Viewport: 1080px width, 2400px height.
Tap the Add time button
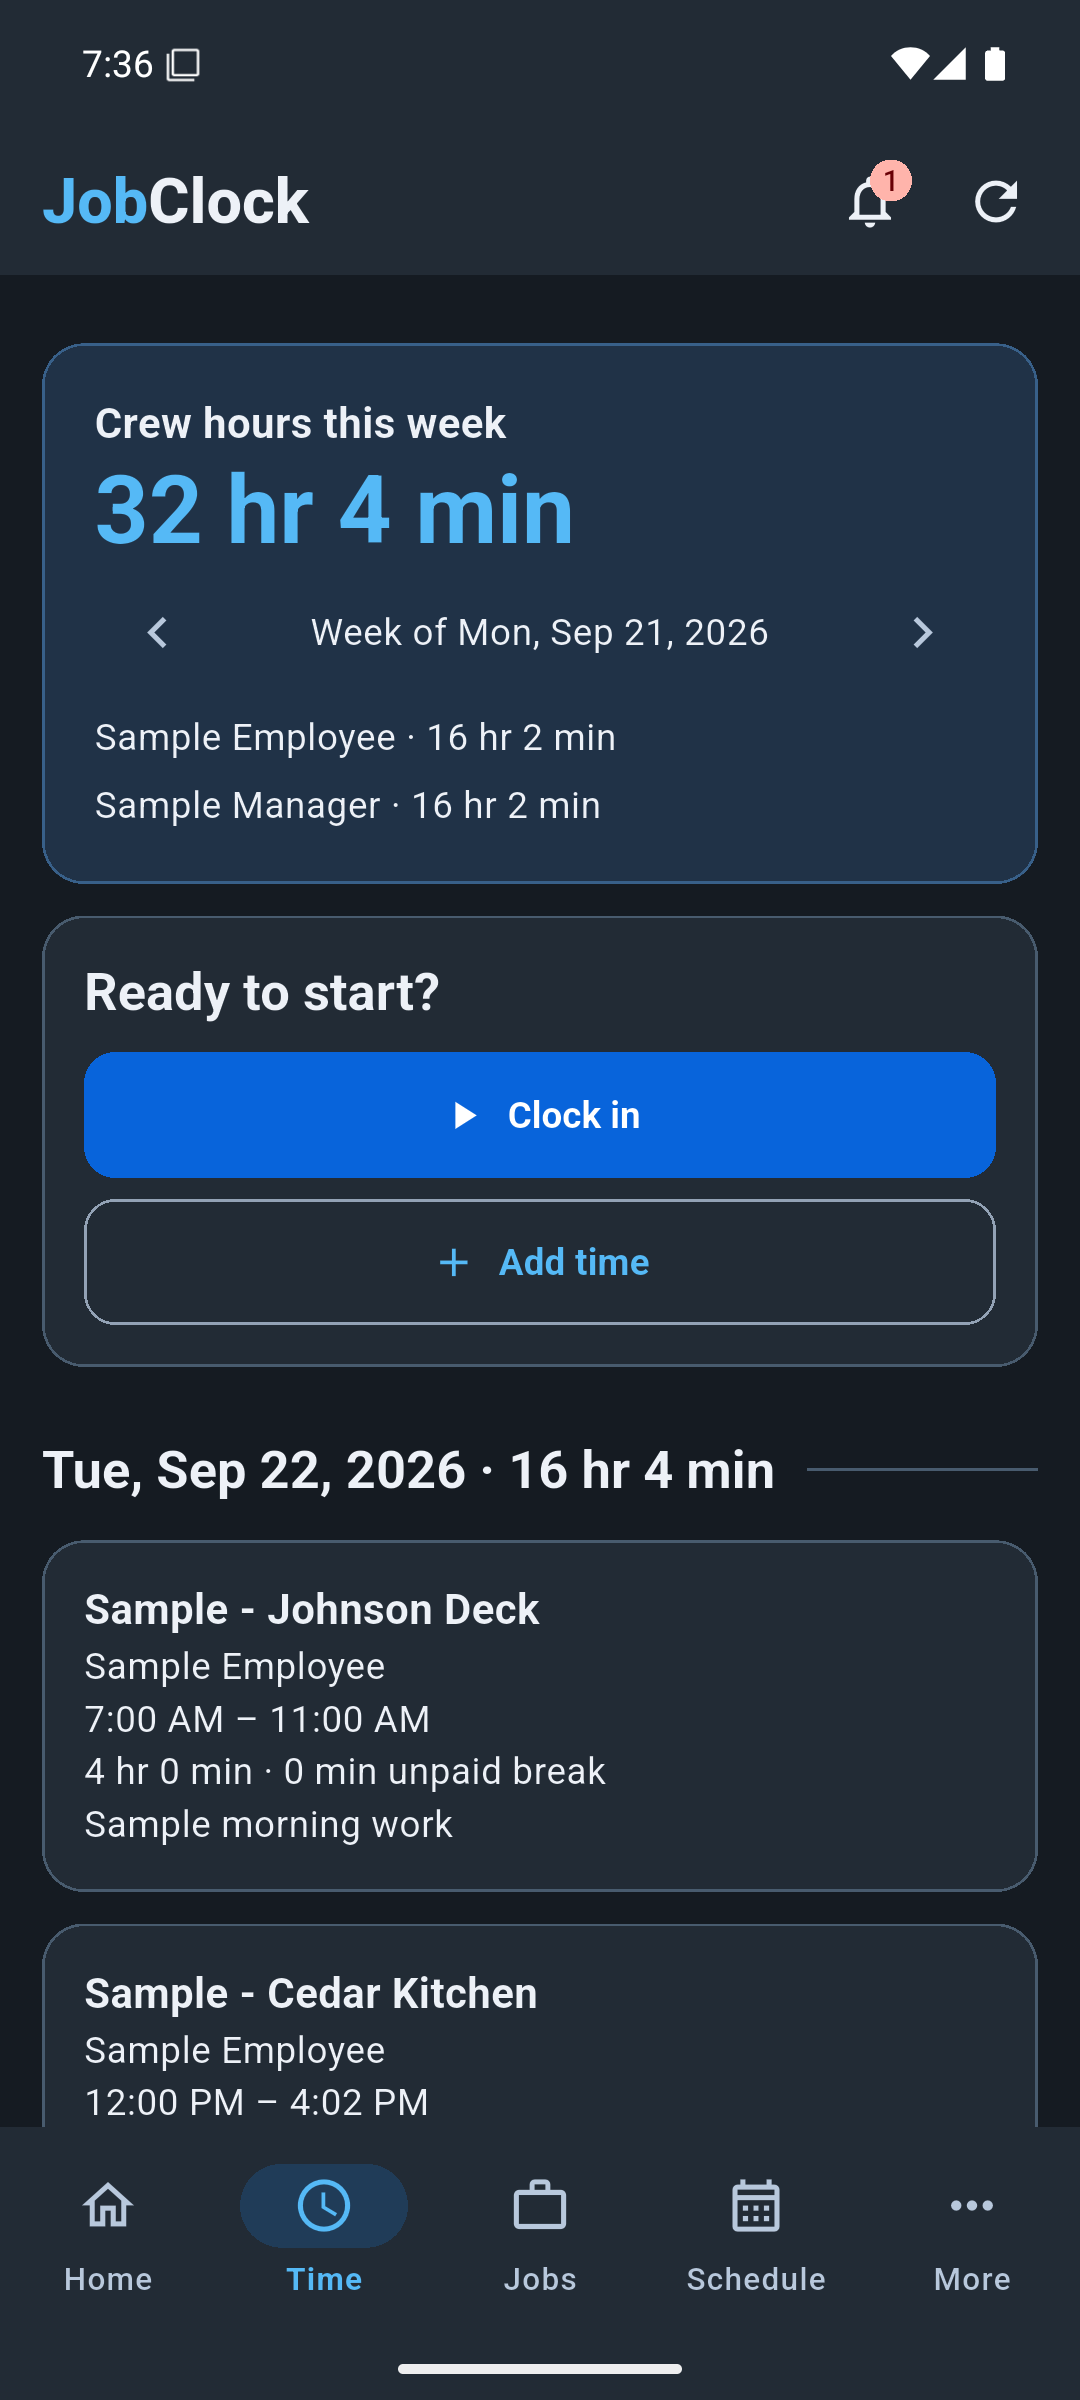pos(540,1262)
